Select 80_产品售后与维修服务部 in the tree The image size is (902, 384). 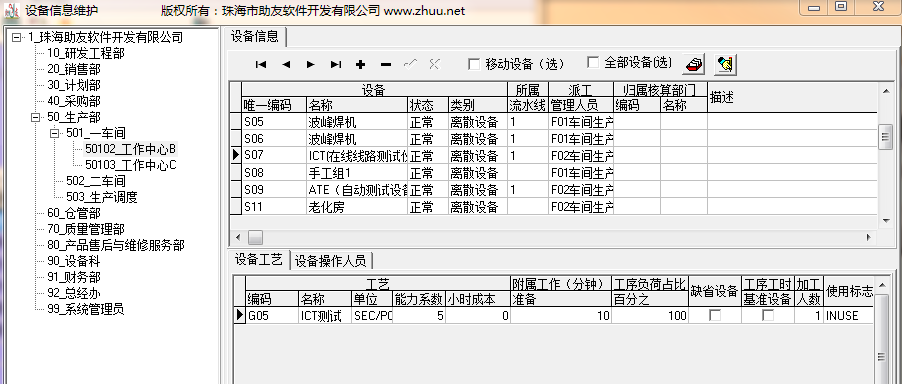tap(116, 245)
